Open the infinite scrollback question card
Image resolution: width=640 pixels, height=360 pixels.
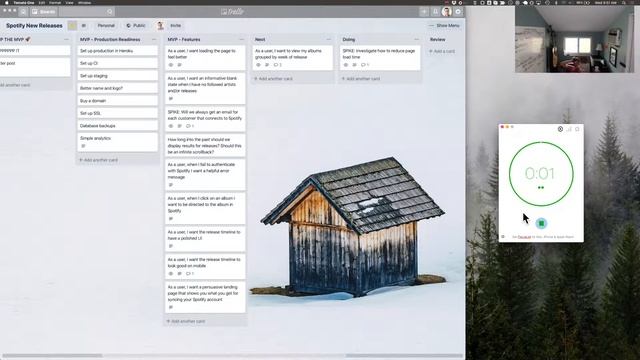[x=205, y=146]
